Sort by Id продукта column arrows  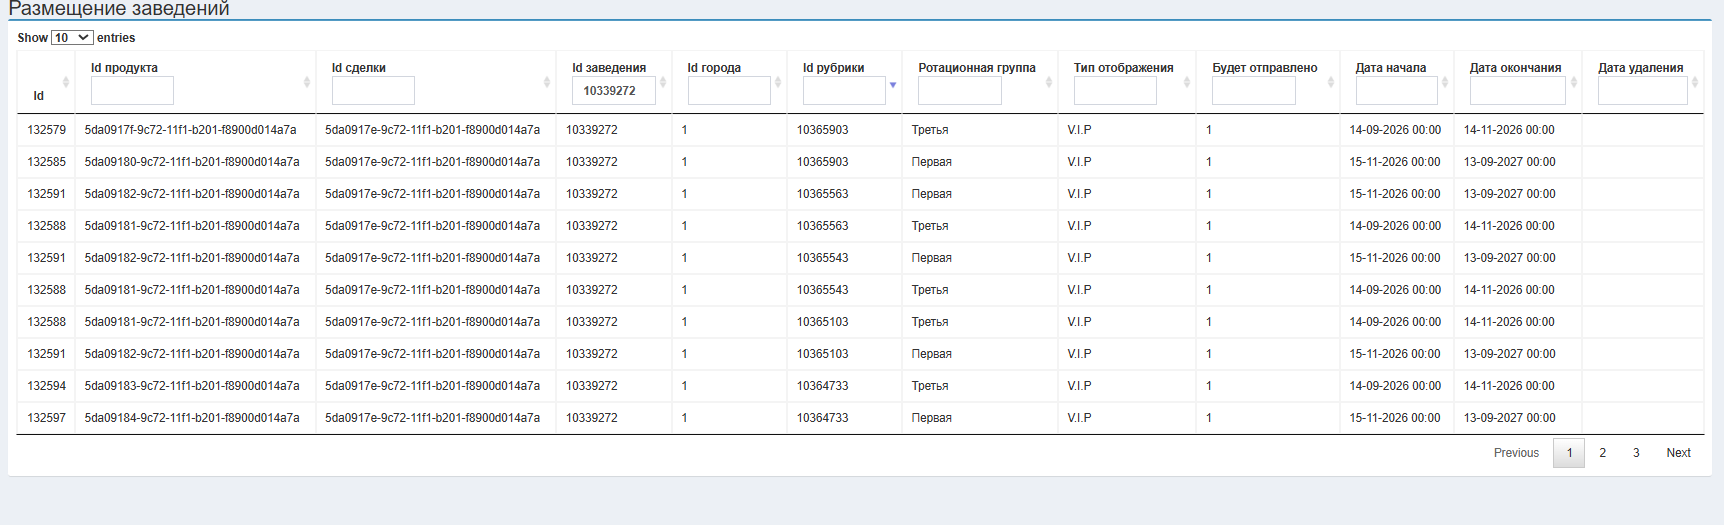pyautogui.click(x=307, y=82)
